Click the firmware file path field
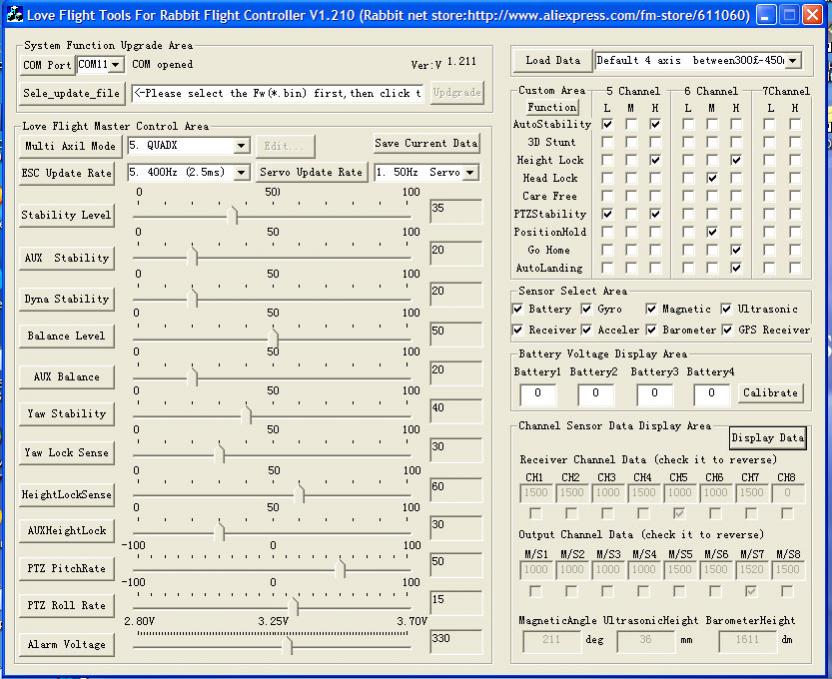The width and height of the screenshot is (832, 679). (x=278, y=94)
